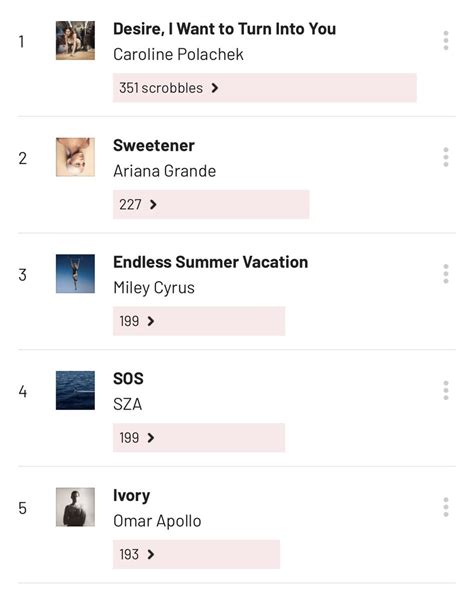
Task: Expand the 227 scrobbles bar for Sweetener
Action: point(211,204)
